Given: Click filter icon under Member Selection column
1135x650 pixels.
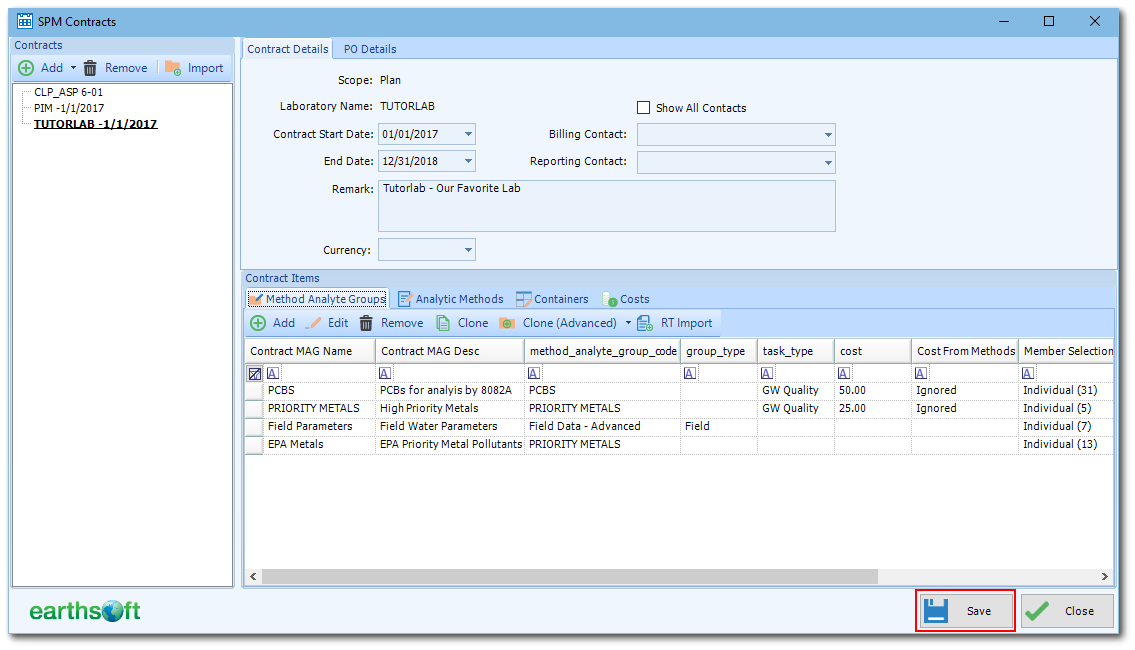Looking at the screenshot, I should click(1028, 373).
